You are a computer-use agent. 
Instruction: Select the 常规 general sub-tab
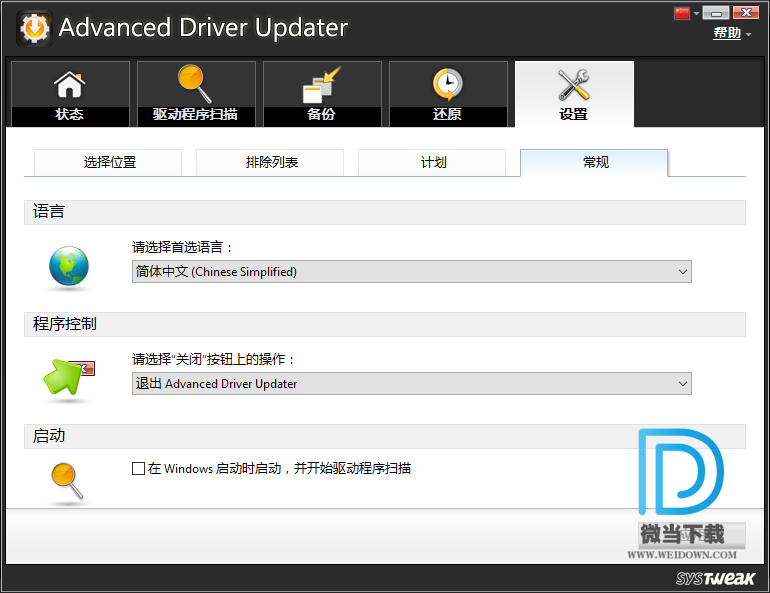594,162
